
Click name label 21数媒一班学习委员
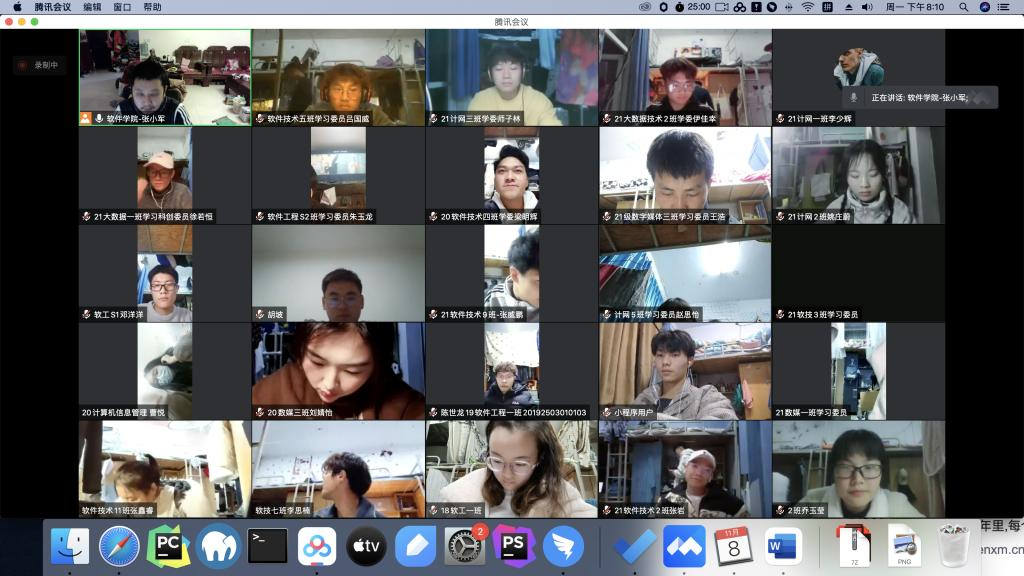point(811,413)
